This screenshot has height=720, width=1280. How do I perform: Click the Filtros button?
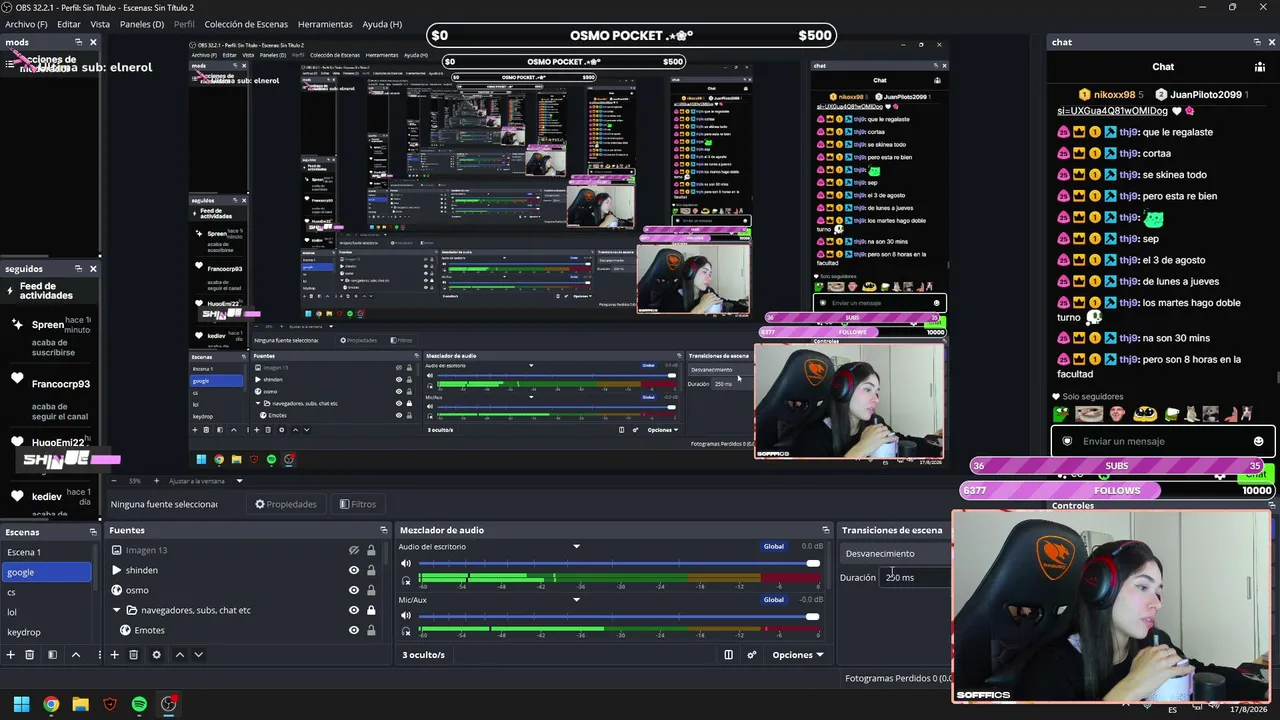tap(358, 504)
